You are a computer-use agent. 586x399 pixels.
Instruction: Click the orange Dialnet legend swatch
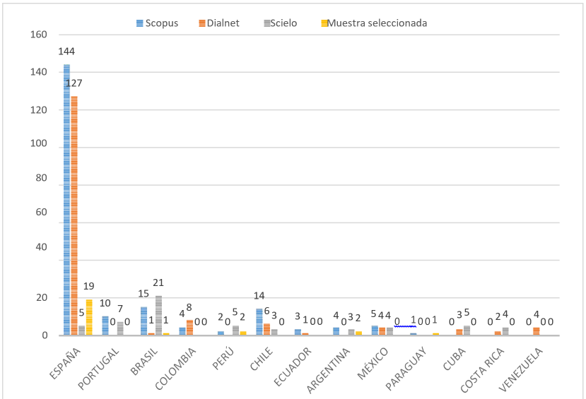click(x=202, y=23)
